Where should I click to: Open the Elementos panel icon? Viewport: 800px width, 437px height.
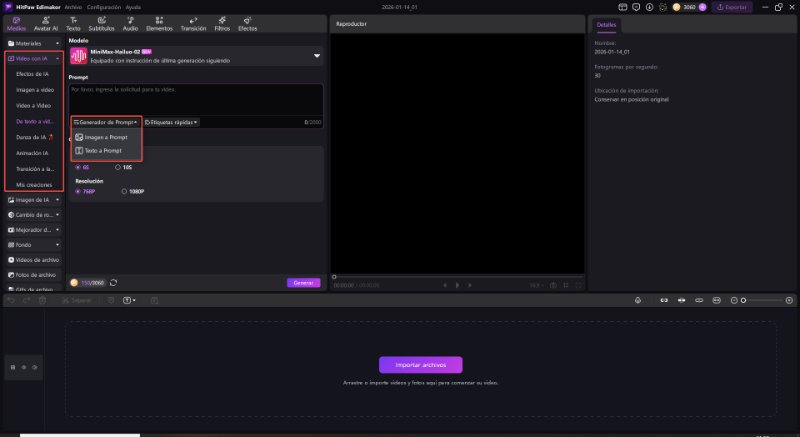coord(159,24)
